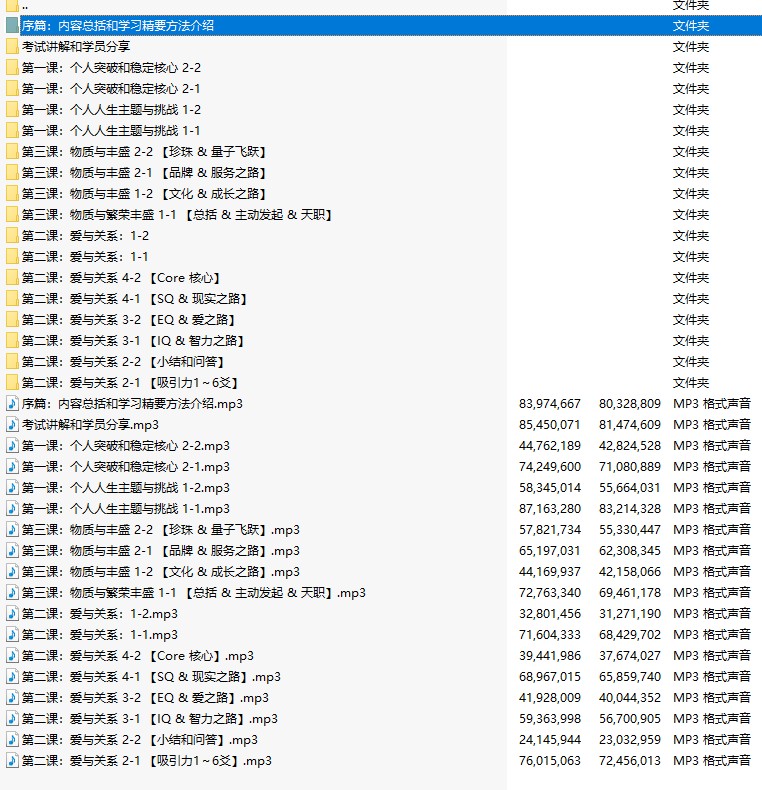This screenshot has width=762, height=790.
Task: Select the highlighted 序篇：内容总括和学习精要方法介绍 folder
Action: pos(118,26)
